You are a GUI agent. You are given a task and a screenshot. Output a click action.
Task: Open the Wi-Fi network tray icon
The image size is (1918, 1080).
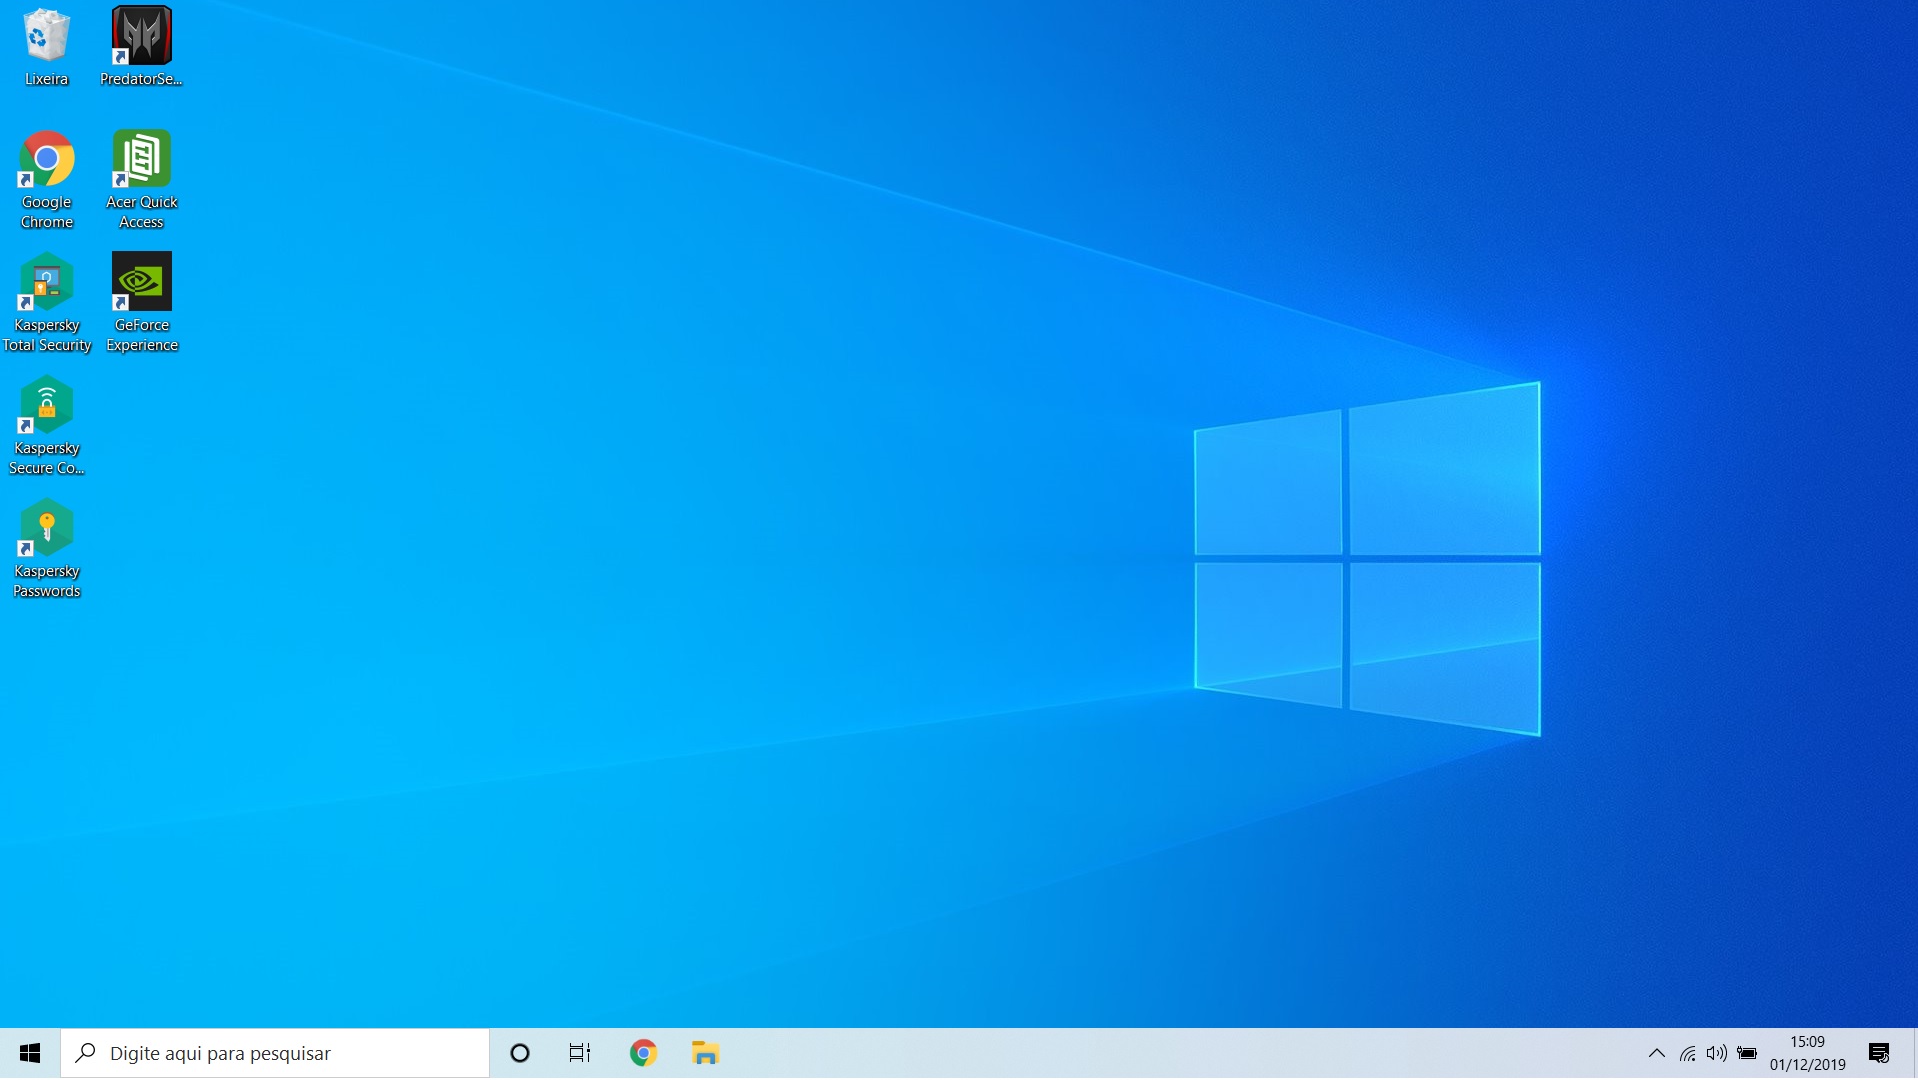click(x=1688, y=1053)
